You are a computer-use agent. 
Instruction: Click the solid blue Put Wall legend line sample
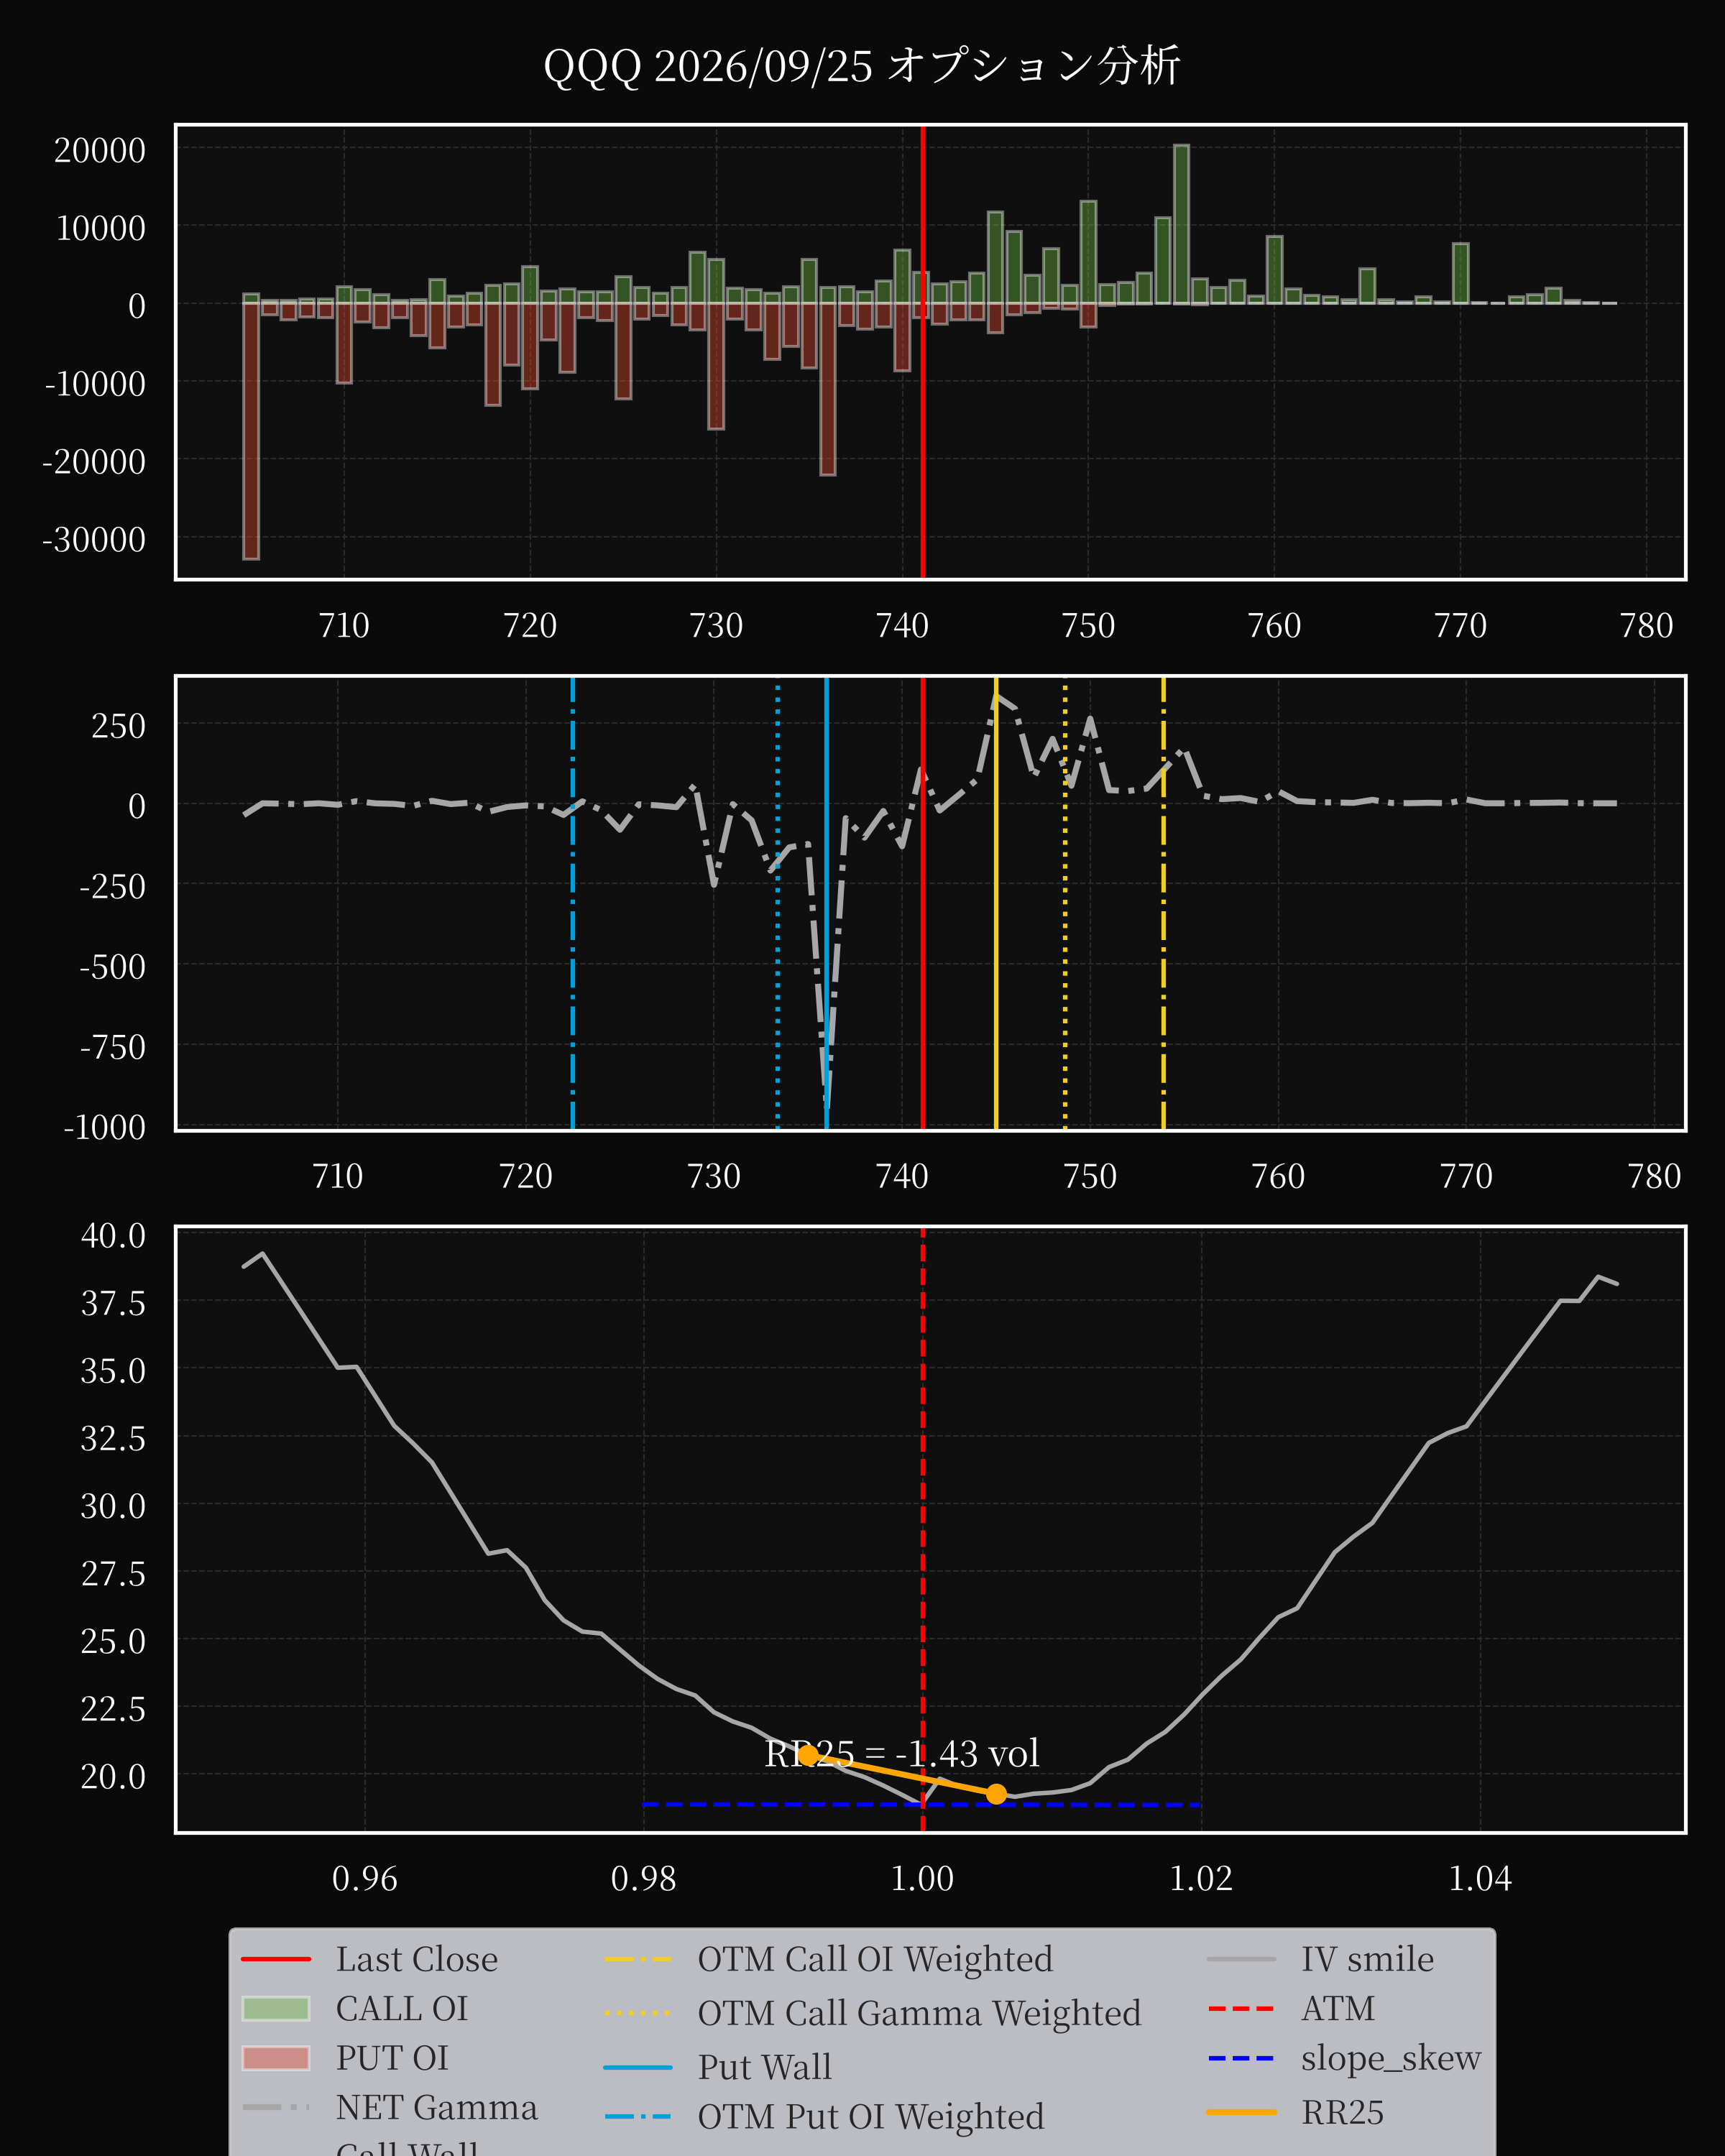point(638,2067)
